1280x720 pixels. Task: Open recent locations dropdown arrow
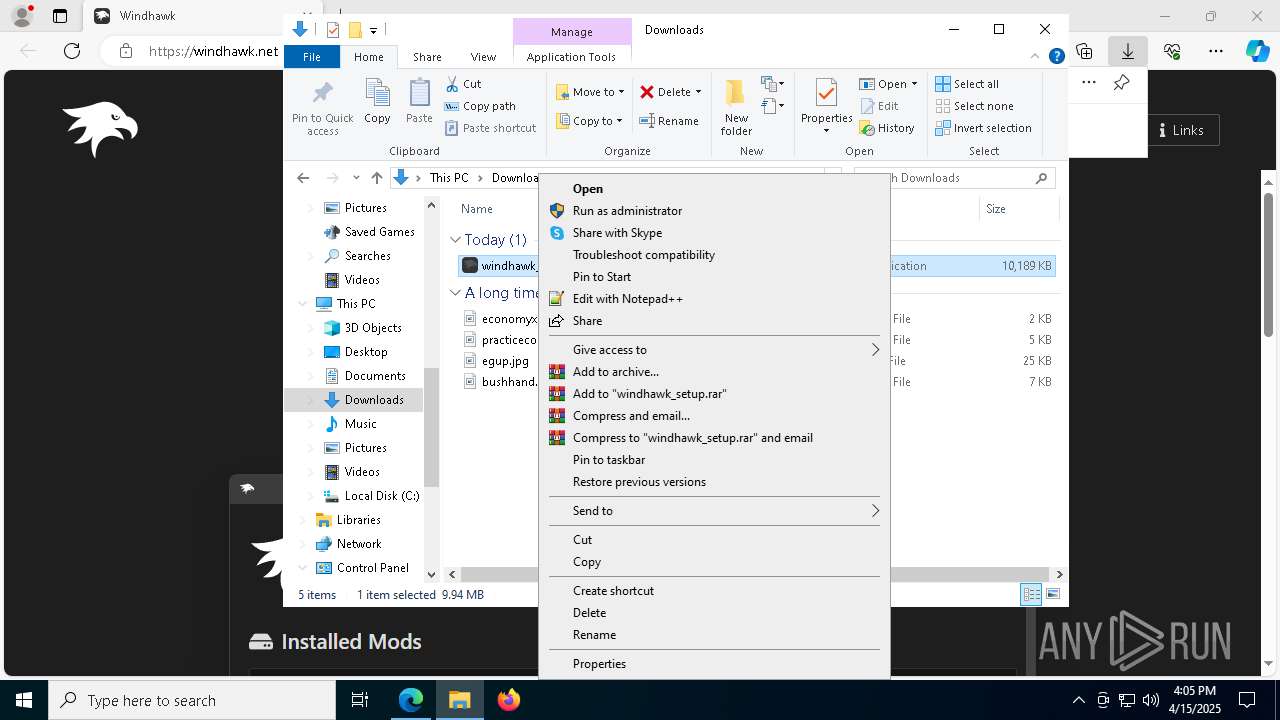coord(356,178)
